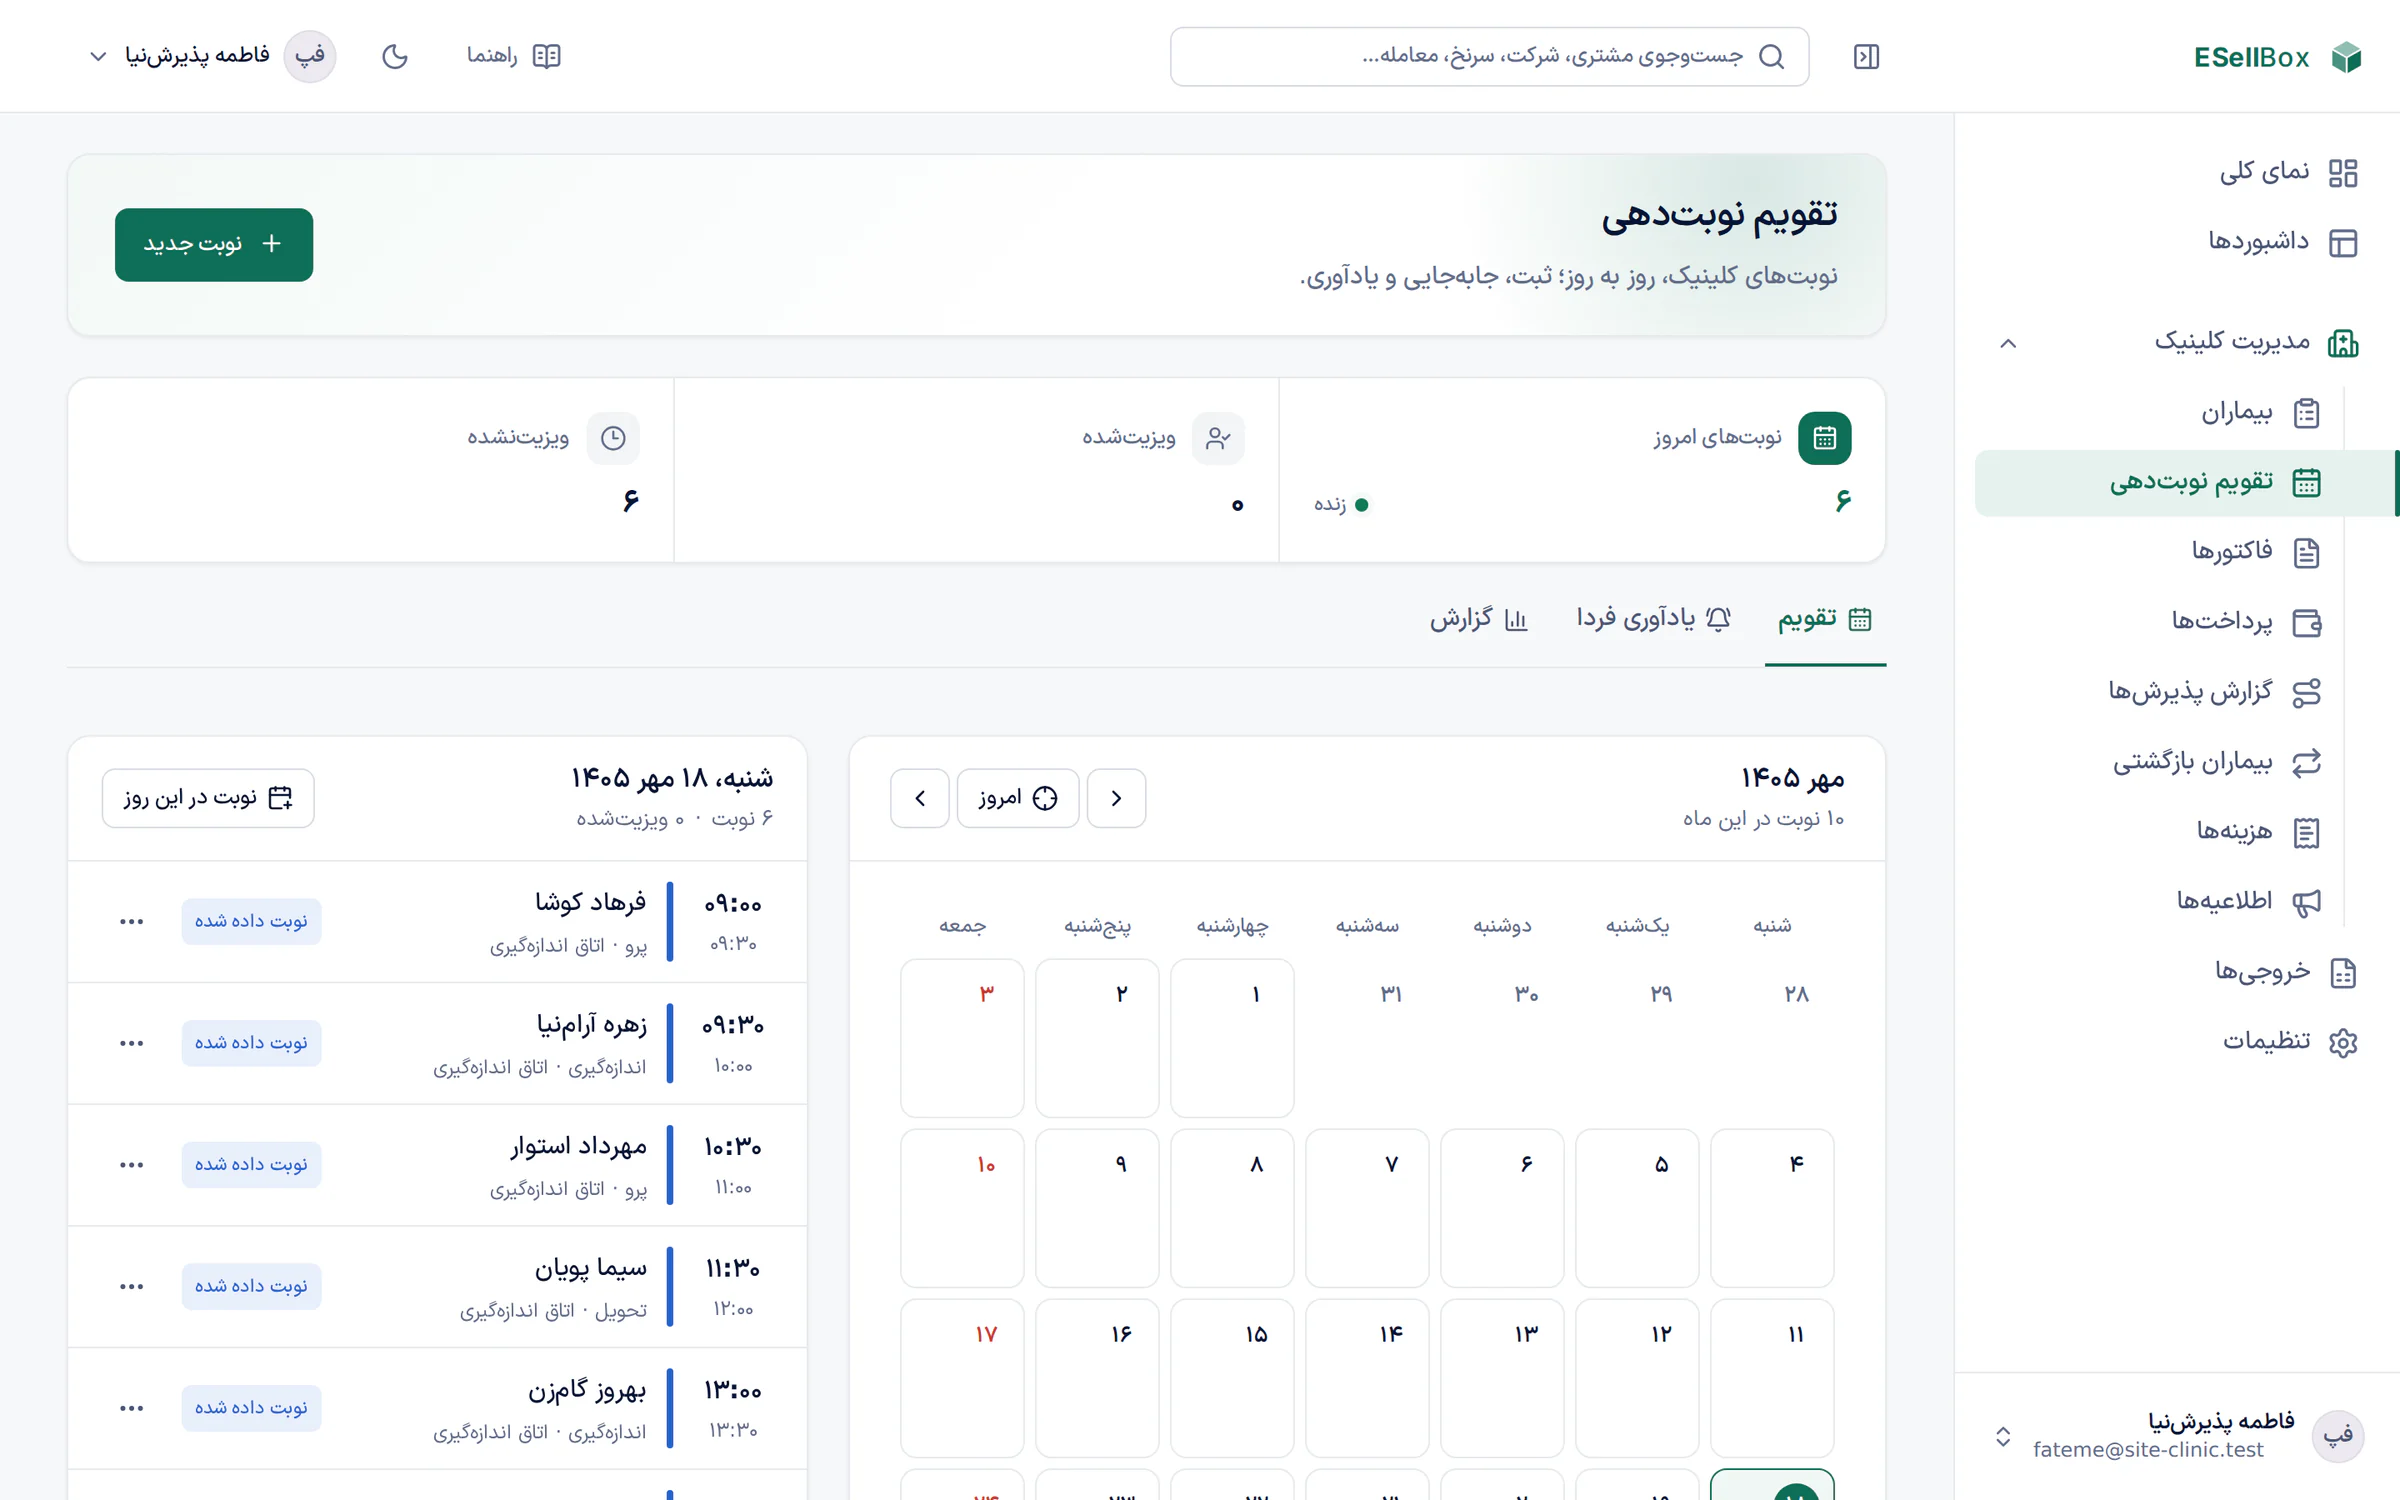Expand account switcher at sidebar bottom
This screenshot has width=2400, height=1500.
pyautogui.click(x=2003, y=1437)
